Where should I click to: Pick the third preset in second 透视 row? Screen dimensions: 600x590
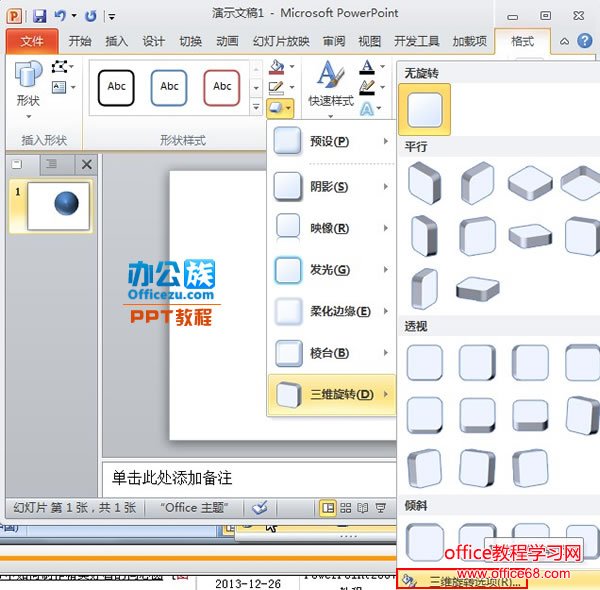pos(530,415)
